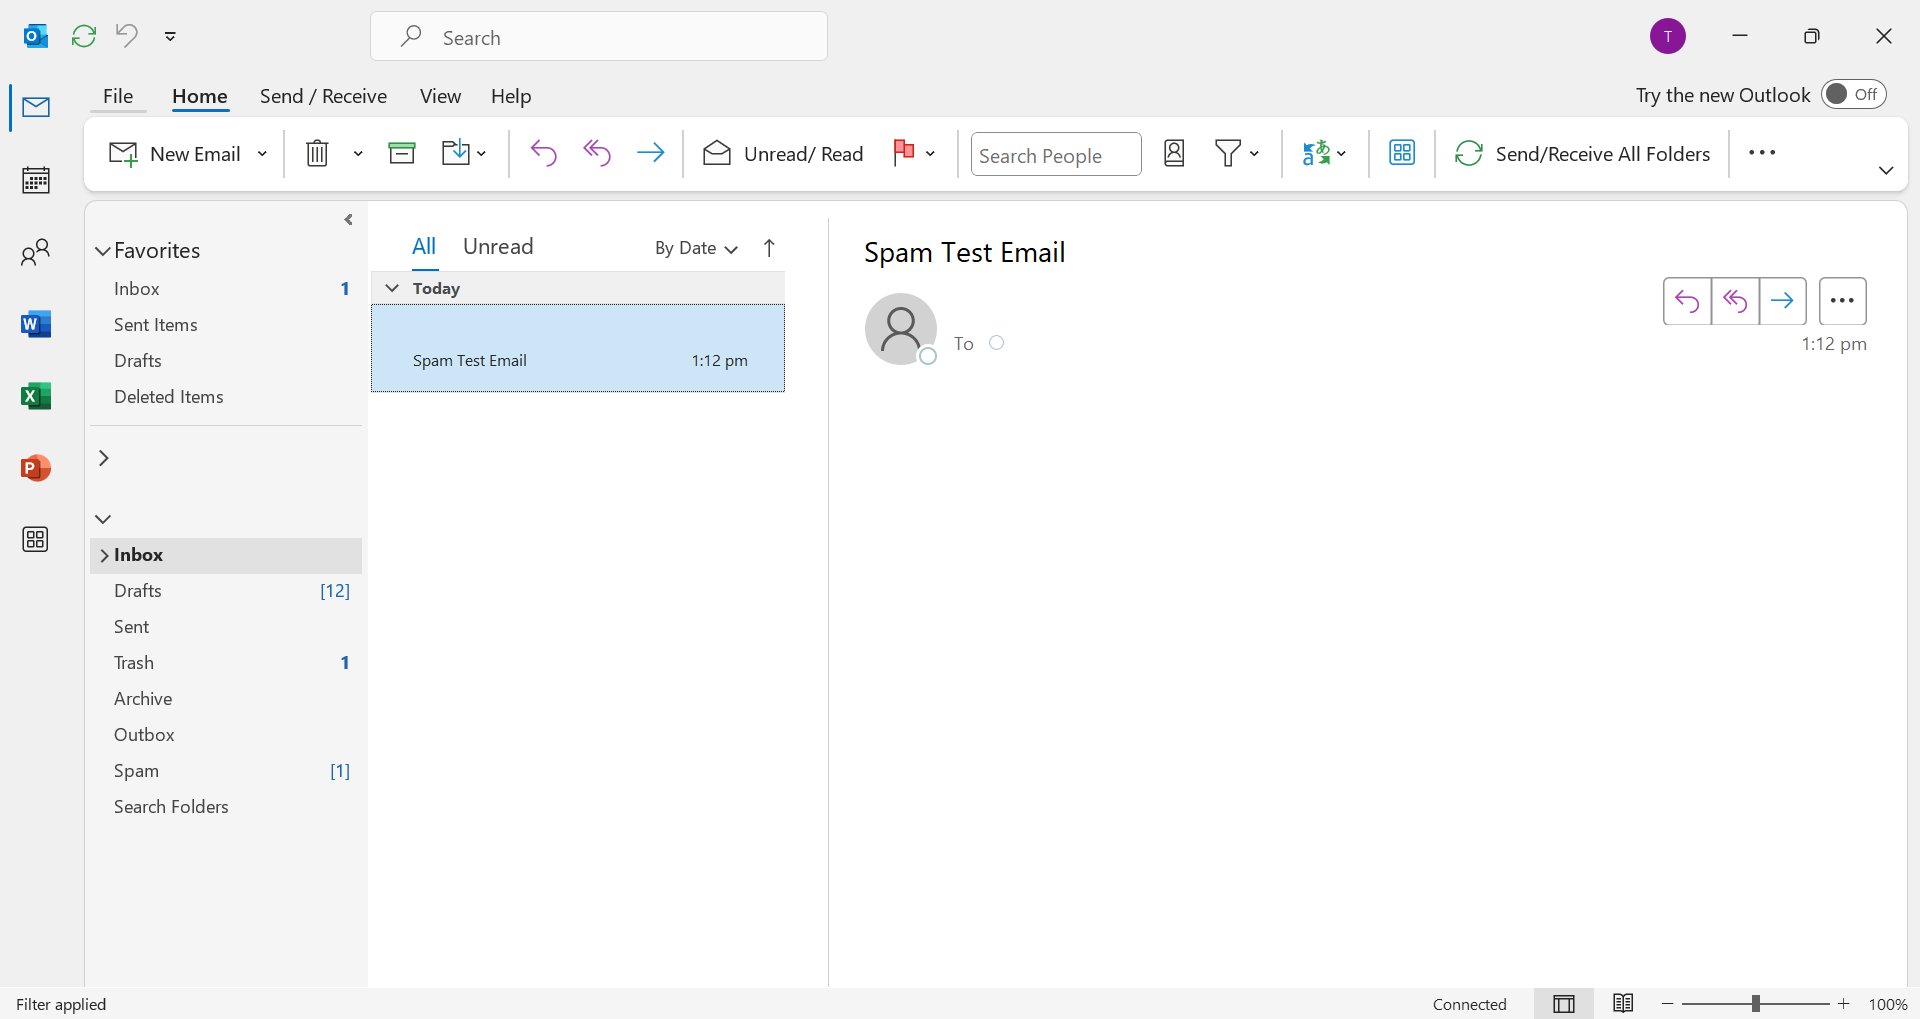The height and width of the screenshot is (1019, 1923).
Task: Select the Spam Test Email message
Action: tap(578, 348)
